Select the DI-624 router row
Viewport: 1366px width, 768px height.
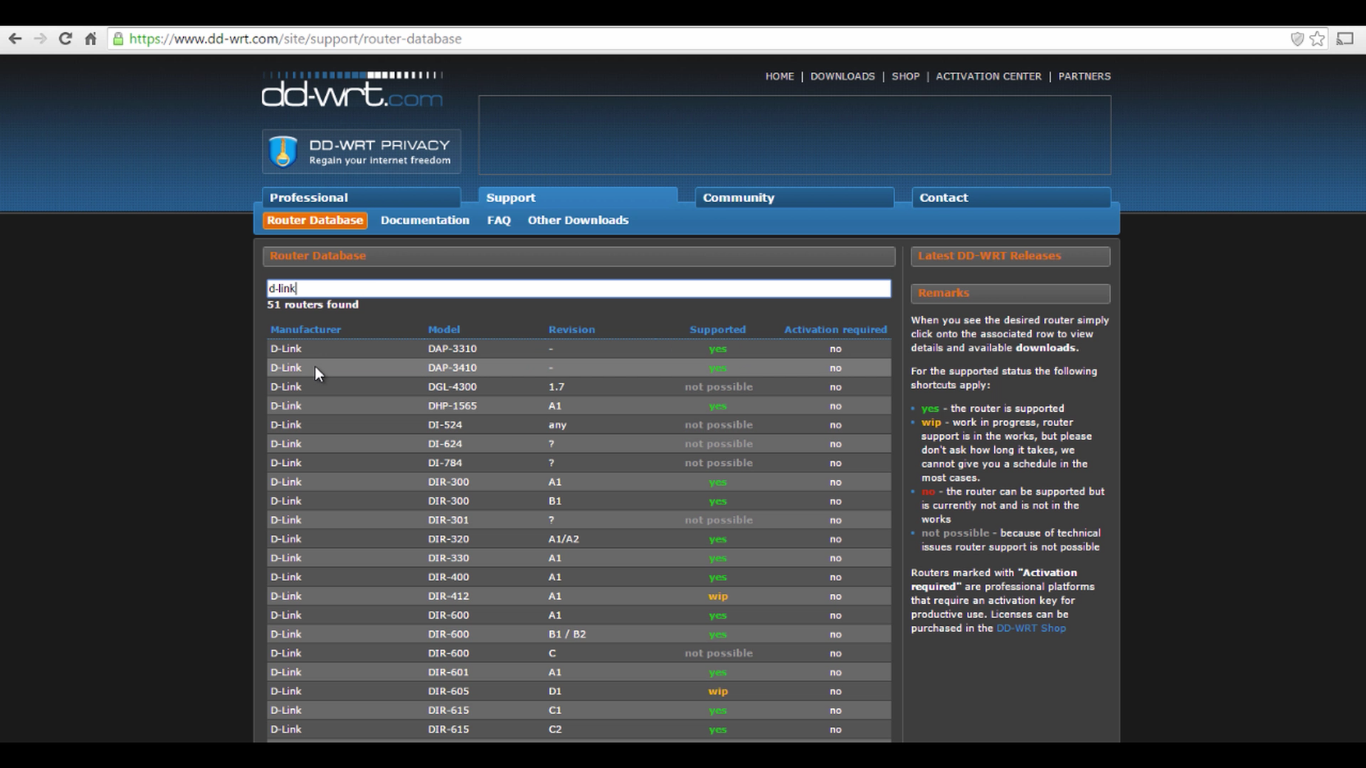(x=578, y=444)
